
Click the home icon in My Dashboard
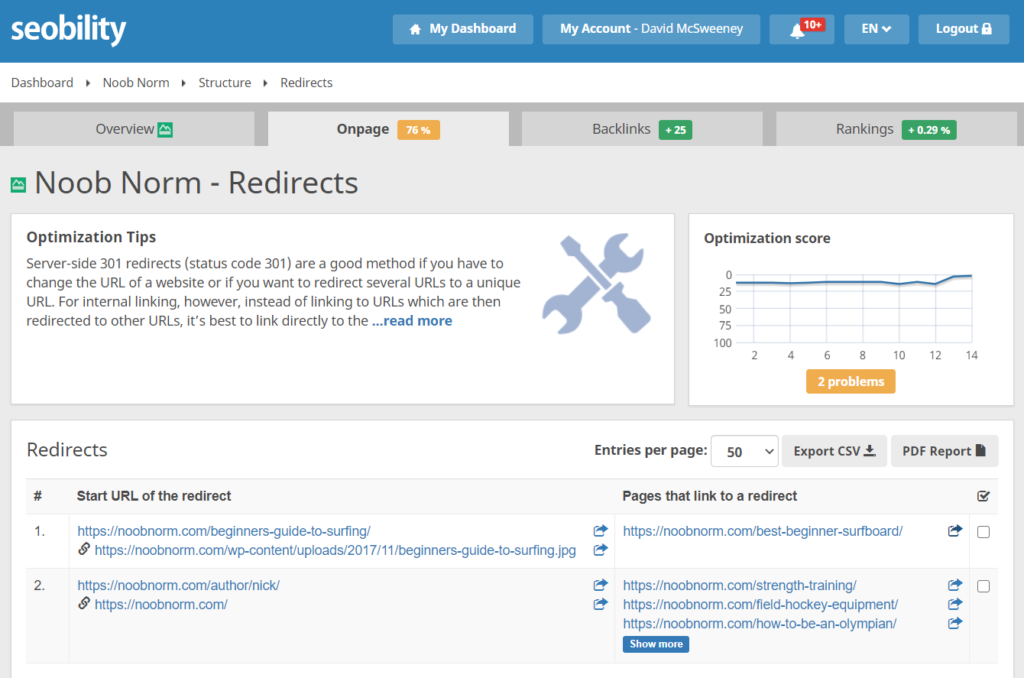click(x=415, y=29)
